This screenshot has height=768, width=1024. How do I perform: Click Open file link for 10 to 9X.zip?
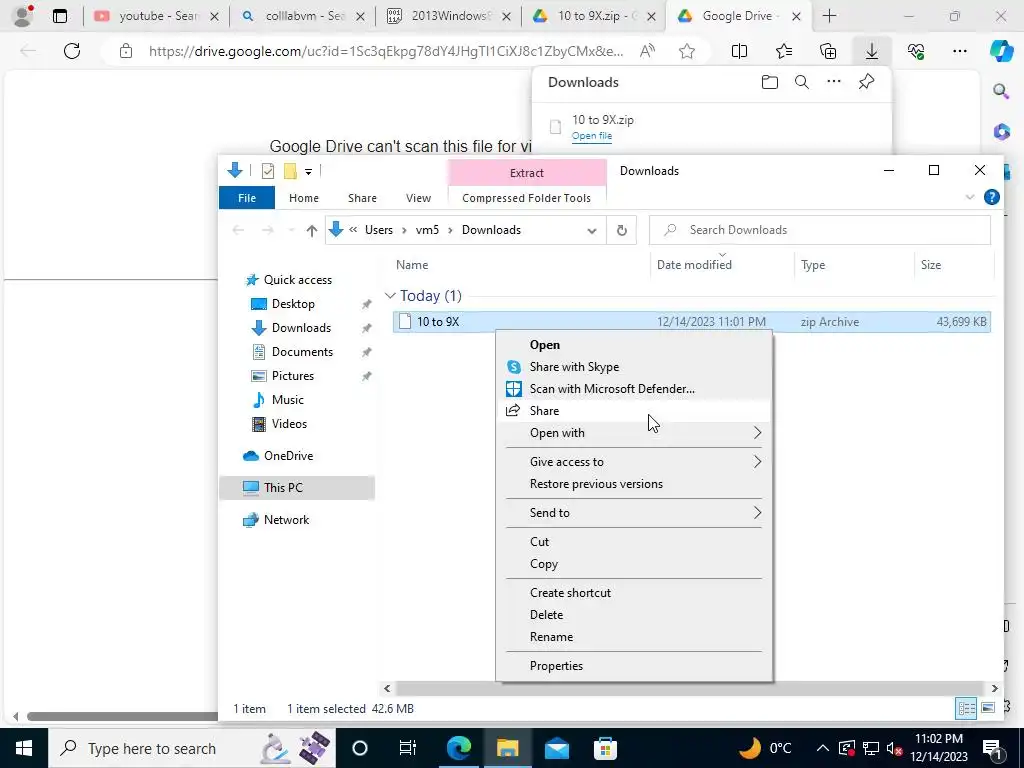click(592, 136)
